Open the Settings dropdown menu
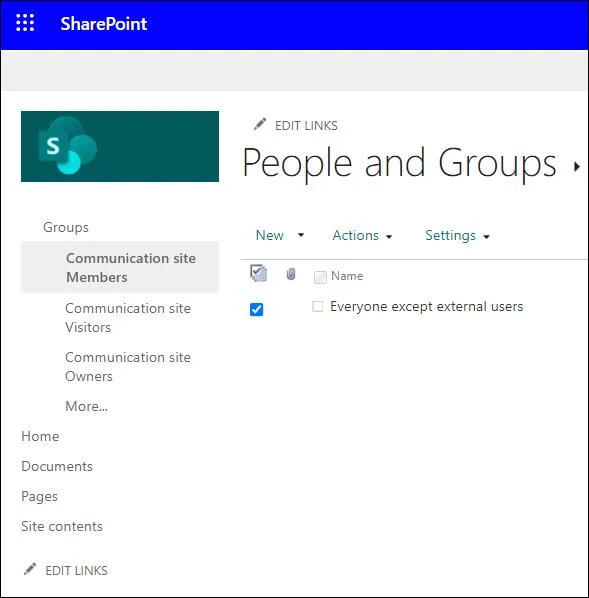 [x=457, y=236]
